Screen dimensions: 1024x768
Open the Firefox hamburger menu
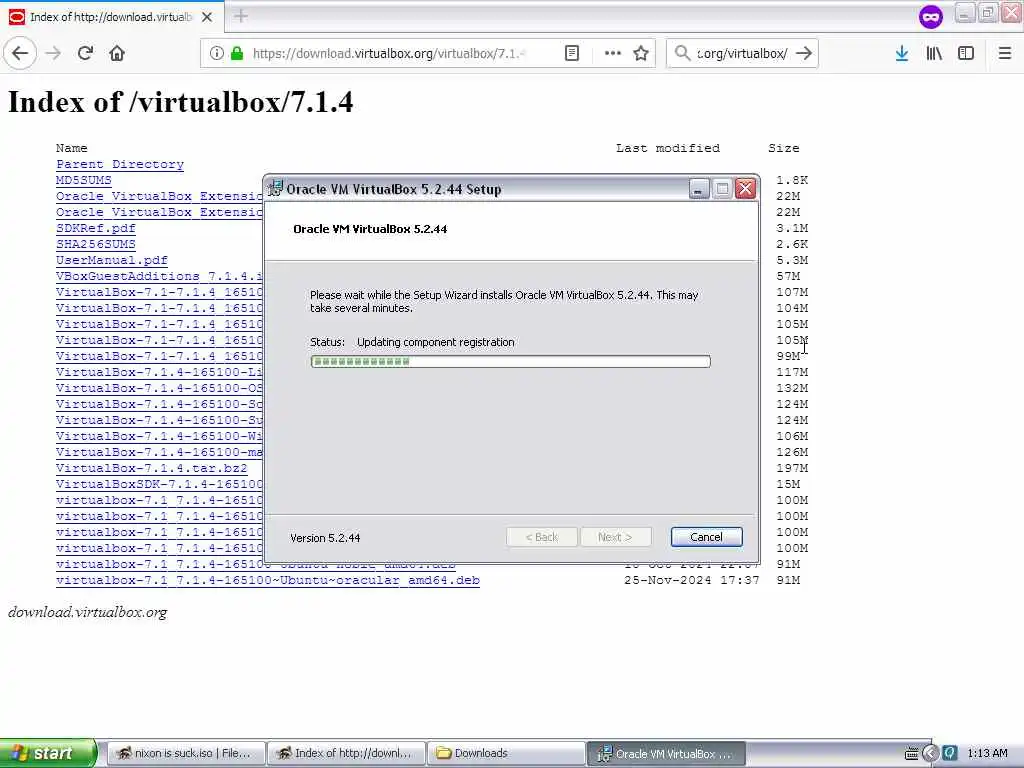(1005, 53)
